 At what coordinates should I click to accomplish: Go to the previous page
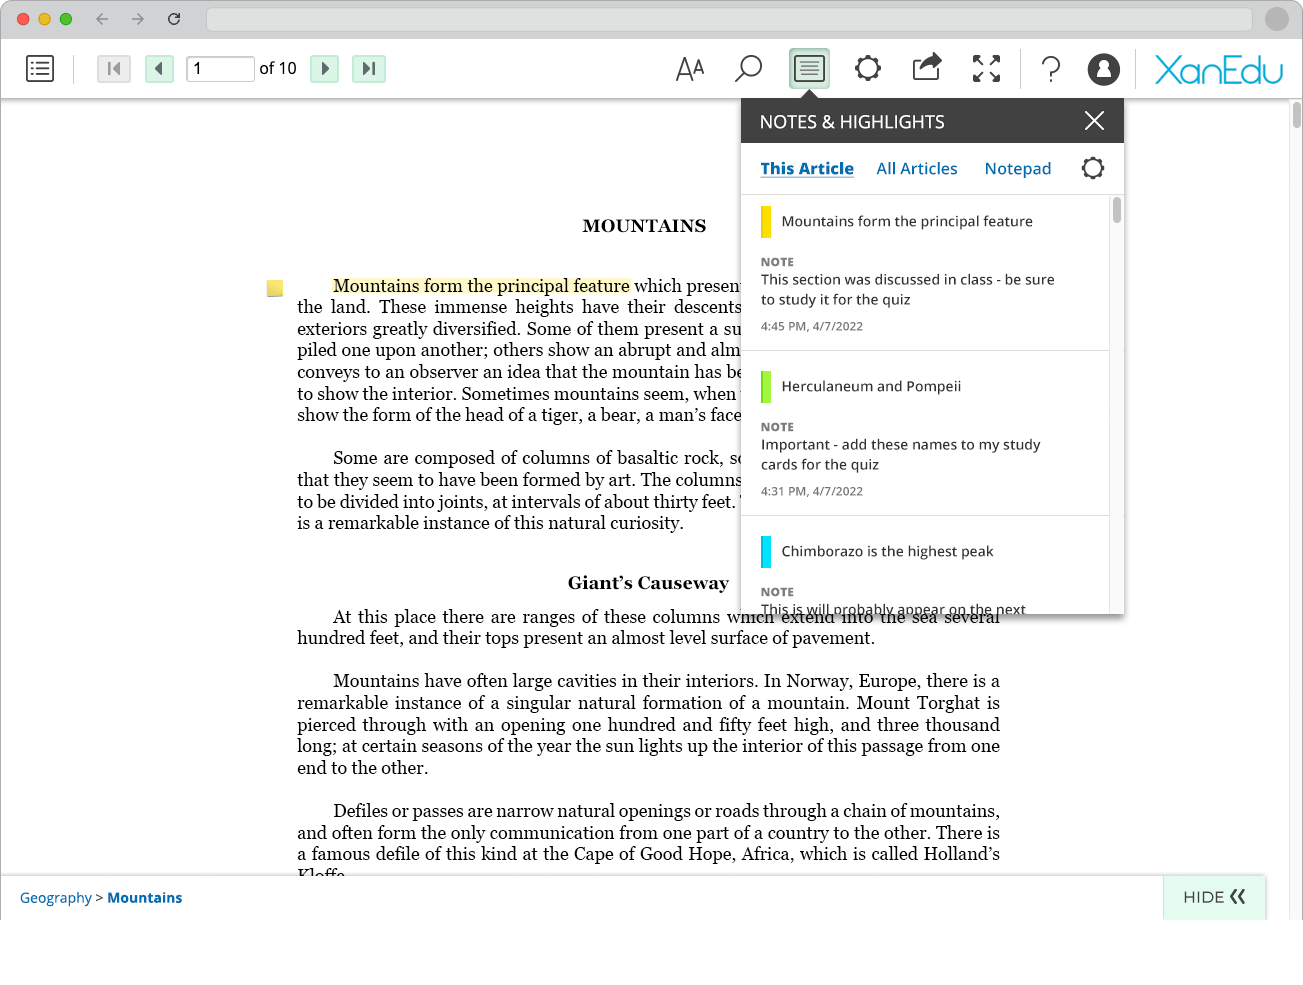point(159,69)
